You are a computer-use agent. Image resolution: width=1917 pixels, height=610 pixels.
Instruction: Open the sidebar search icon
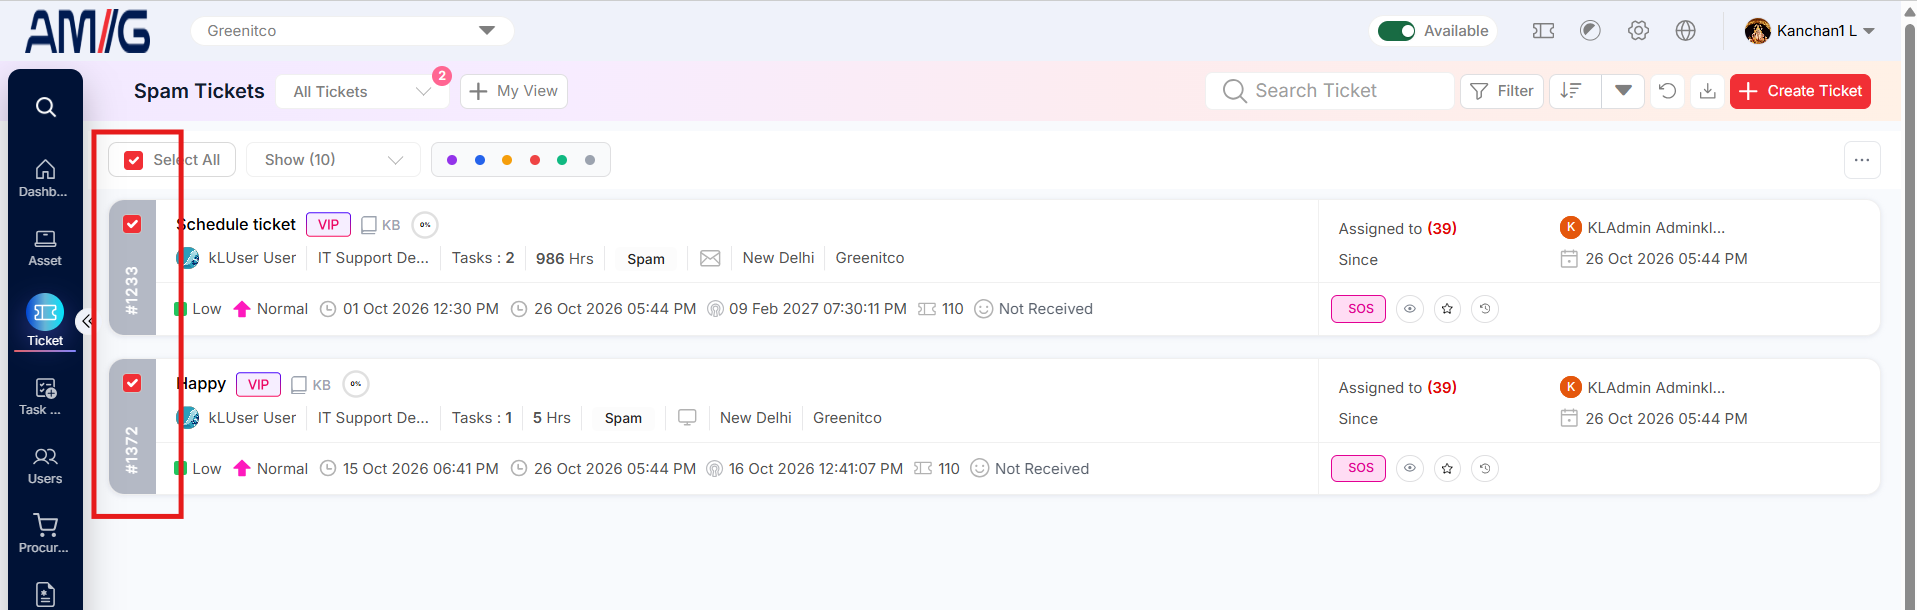(45, 107)
